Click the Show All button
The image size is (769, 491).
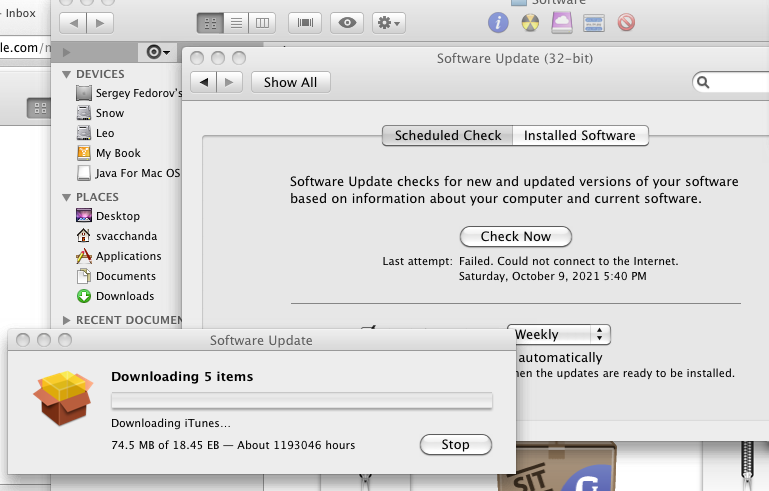point(290,82)
